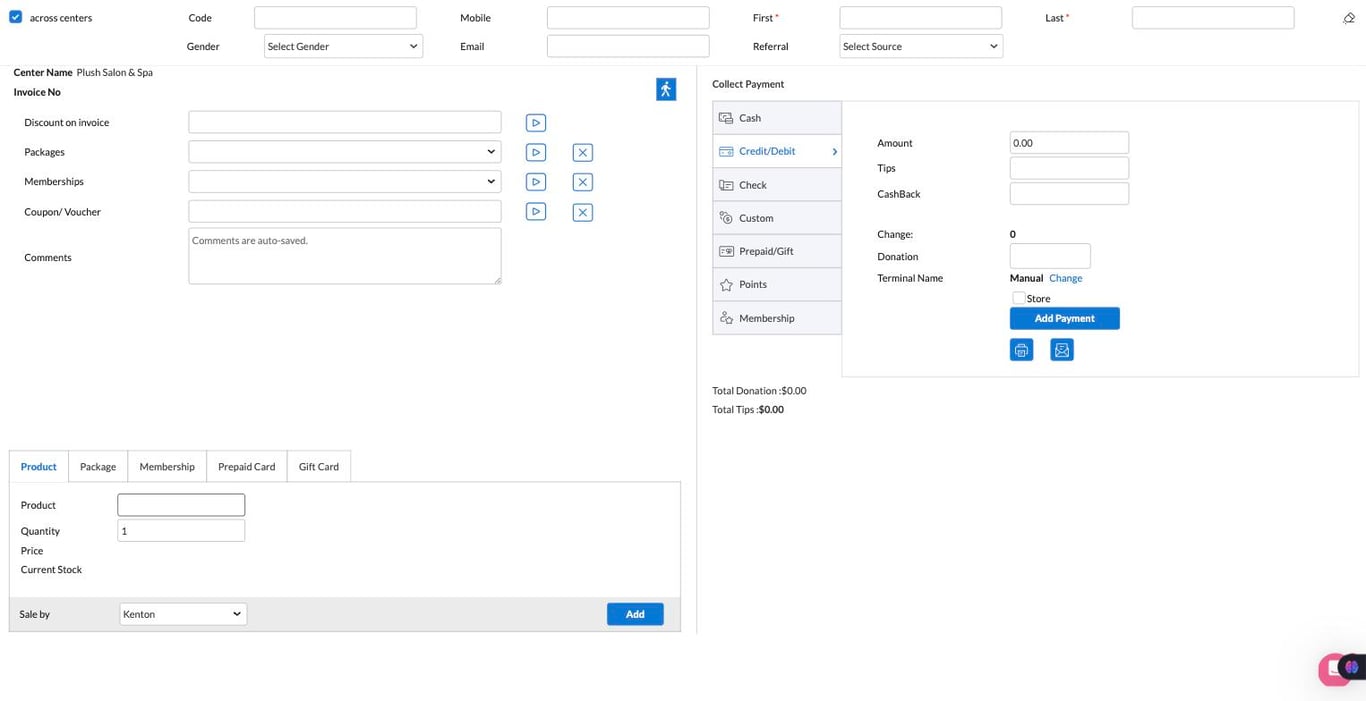
Task: Open the Select Gender dropdown
Action: coord(343,46)
